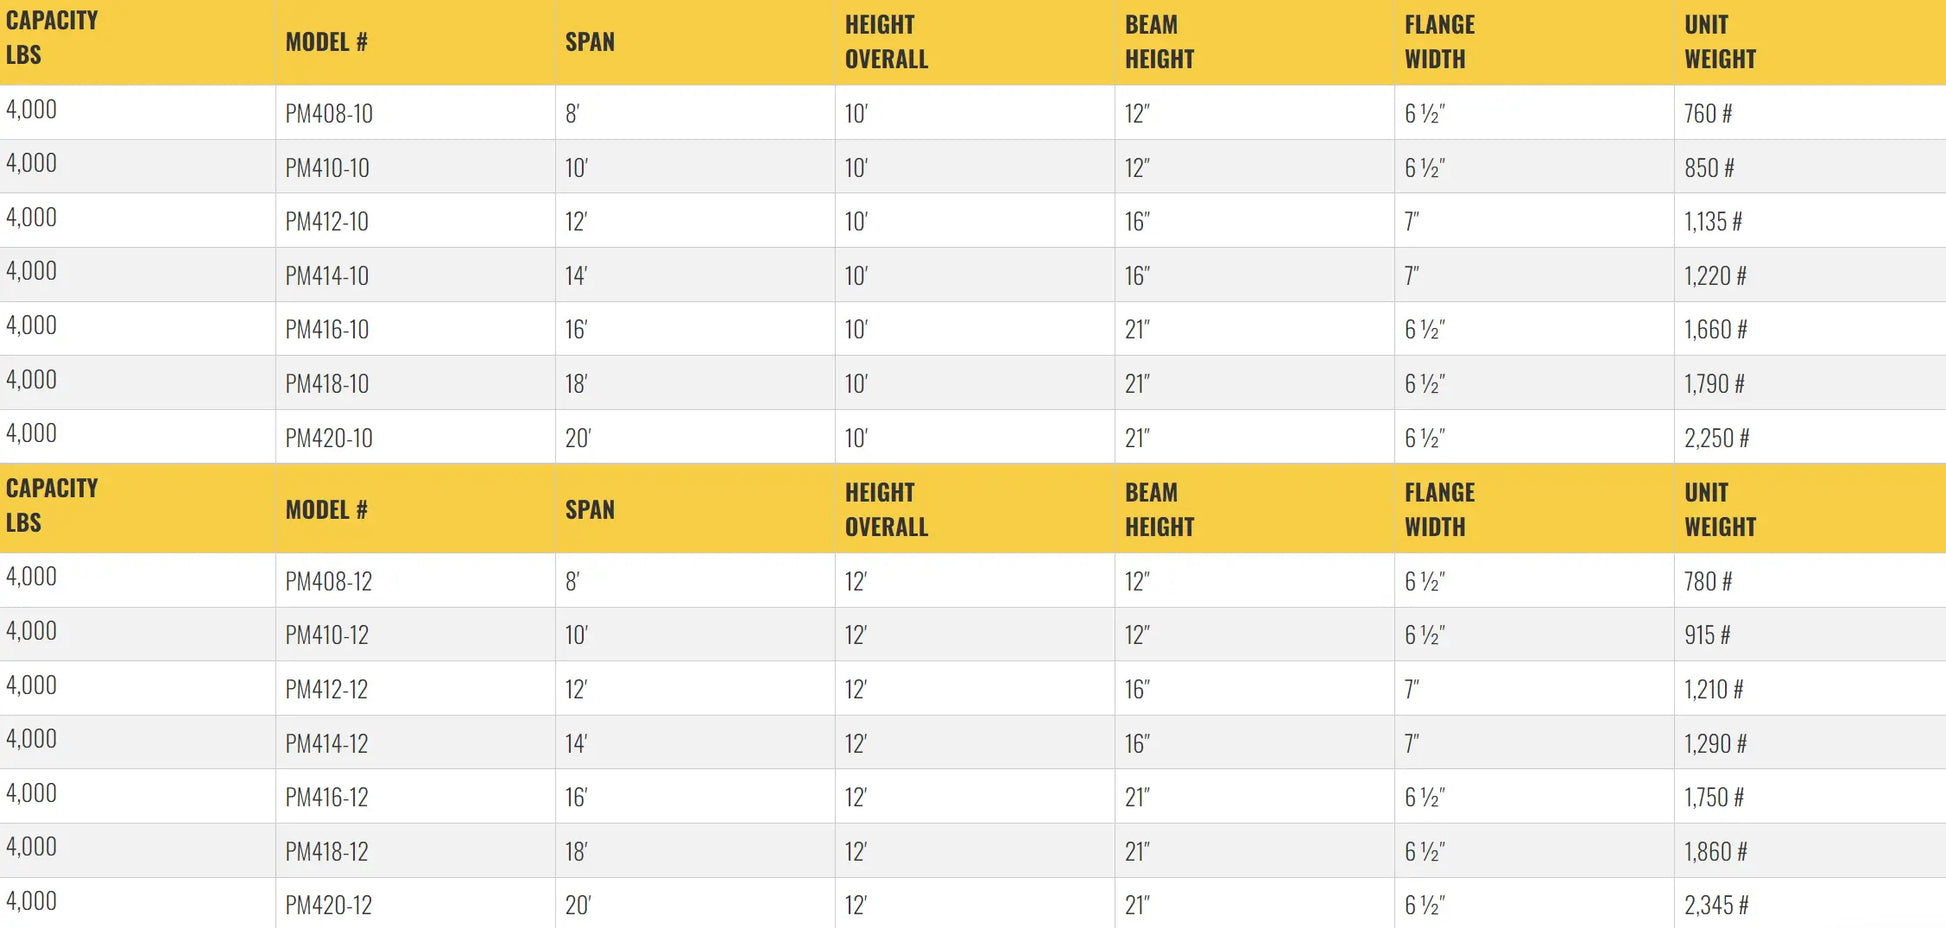
Task: Select model number PM416-12
Action: point(327,798)
